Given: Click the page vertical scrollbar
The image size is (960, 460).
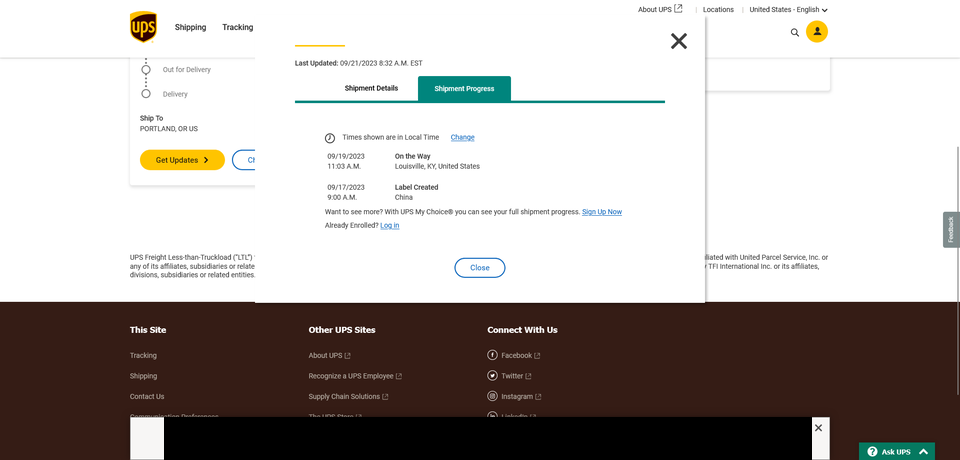Looking at the screenshot, I should coord(957,270).
